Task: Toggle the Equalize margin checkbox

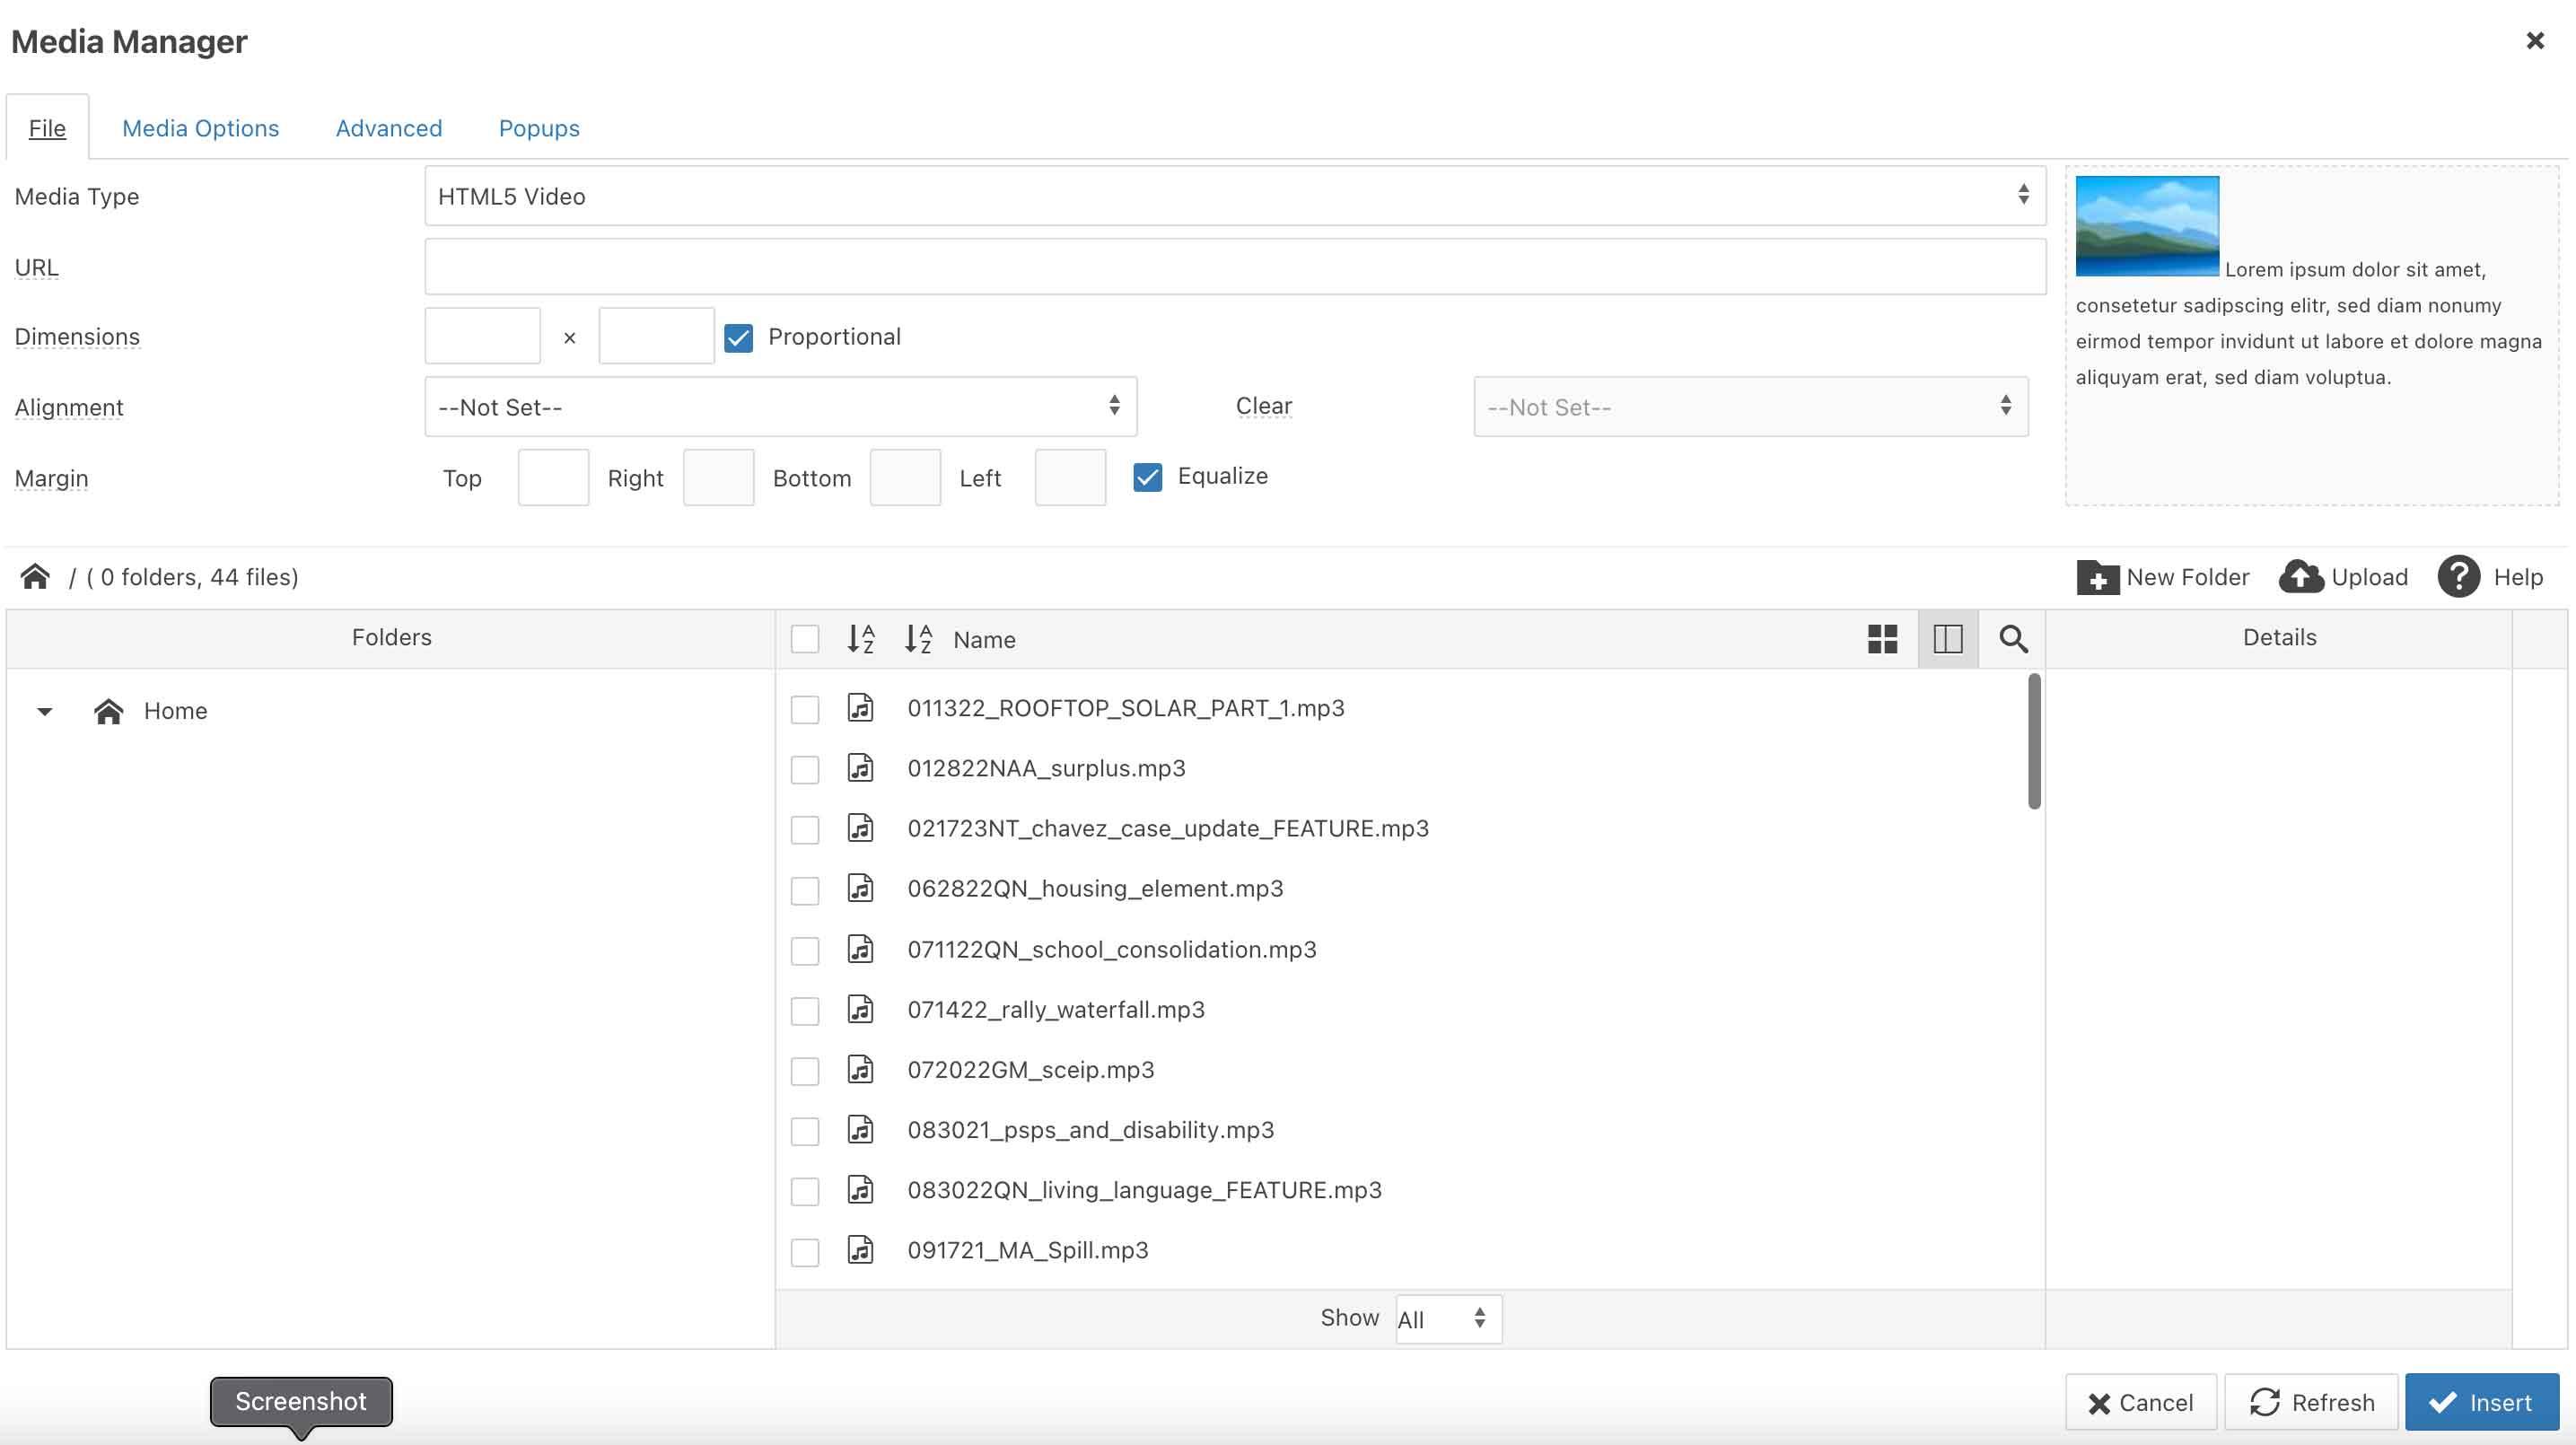Action: coord(1147,478)
